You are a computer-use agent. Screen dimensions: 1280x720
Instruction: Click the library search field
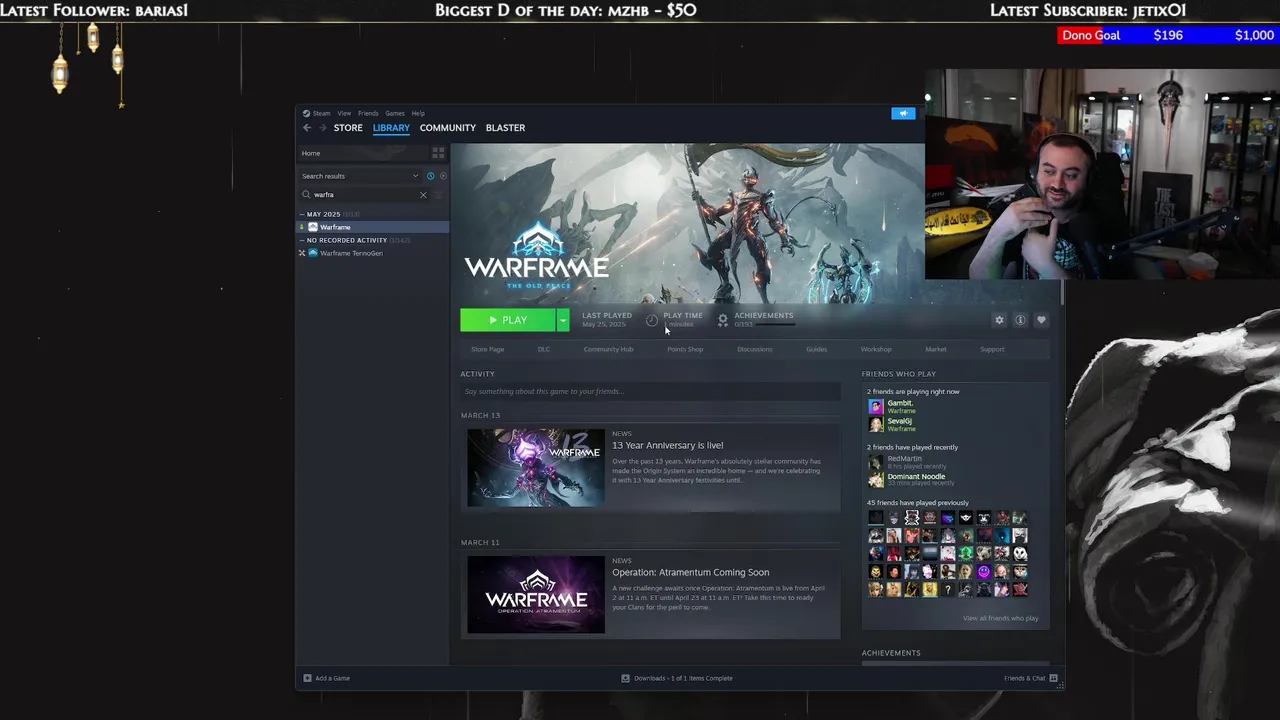pyautogui.click(x=365, y=195)
